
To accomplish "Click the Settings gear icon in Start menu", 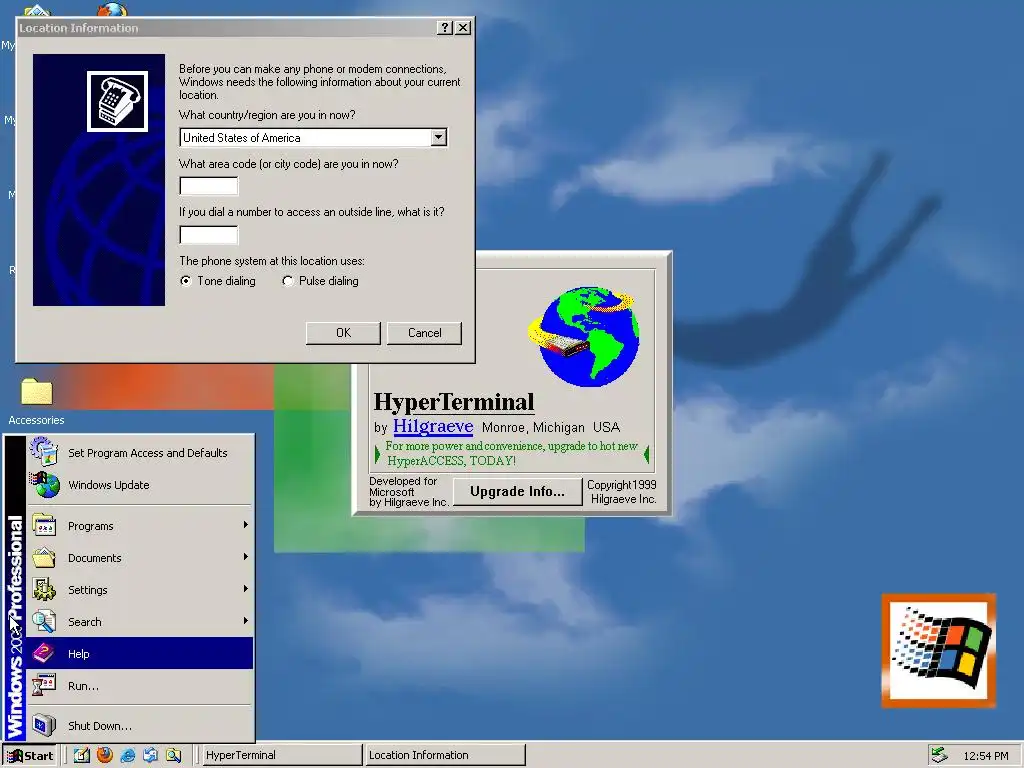I will click(44, 590).
